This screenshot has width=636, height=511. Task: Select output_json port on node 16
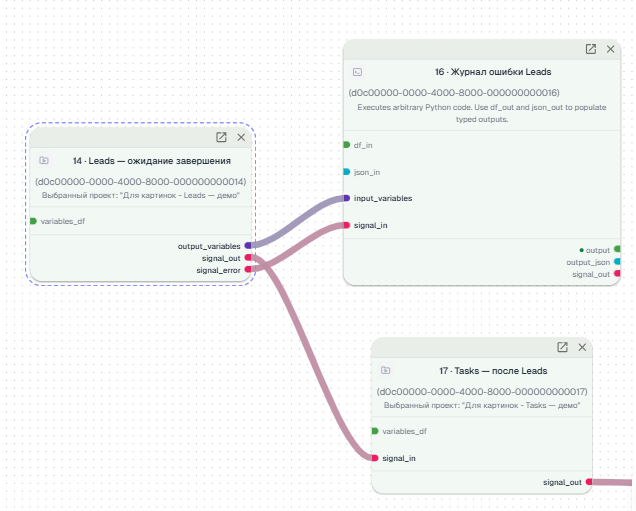tap(617, 262)
